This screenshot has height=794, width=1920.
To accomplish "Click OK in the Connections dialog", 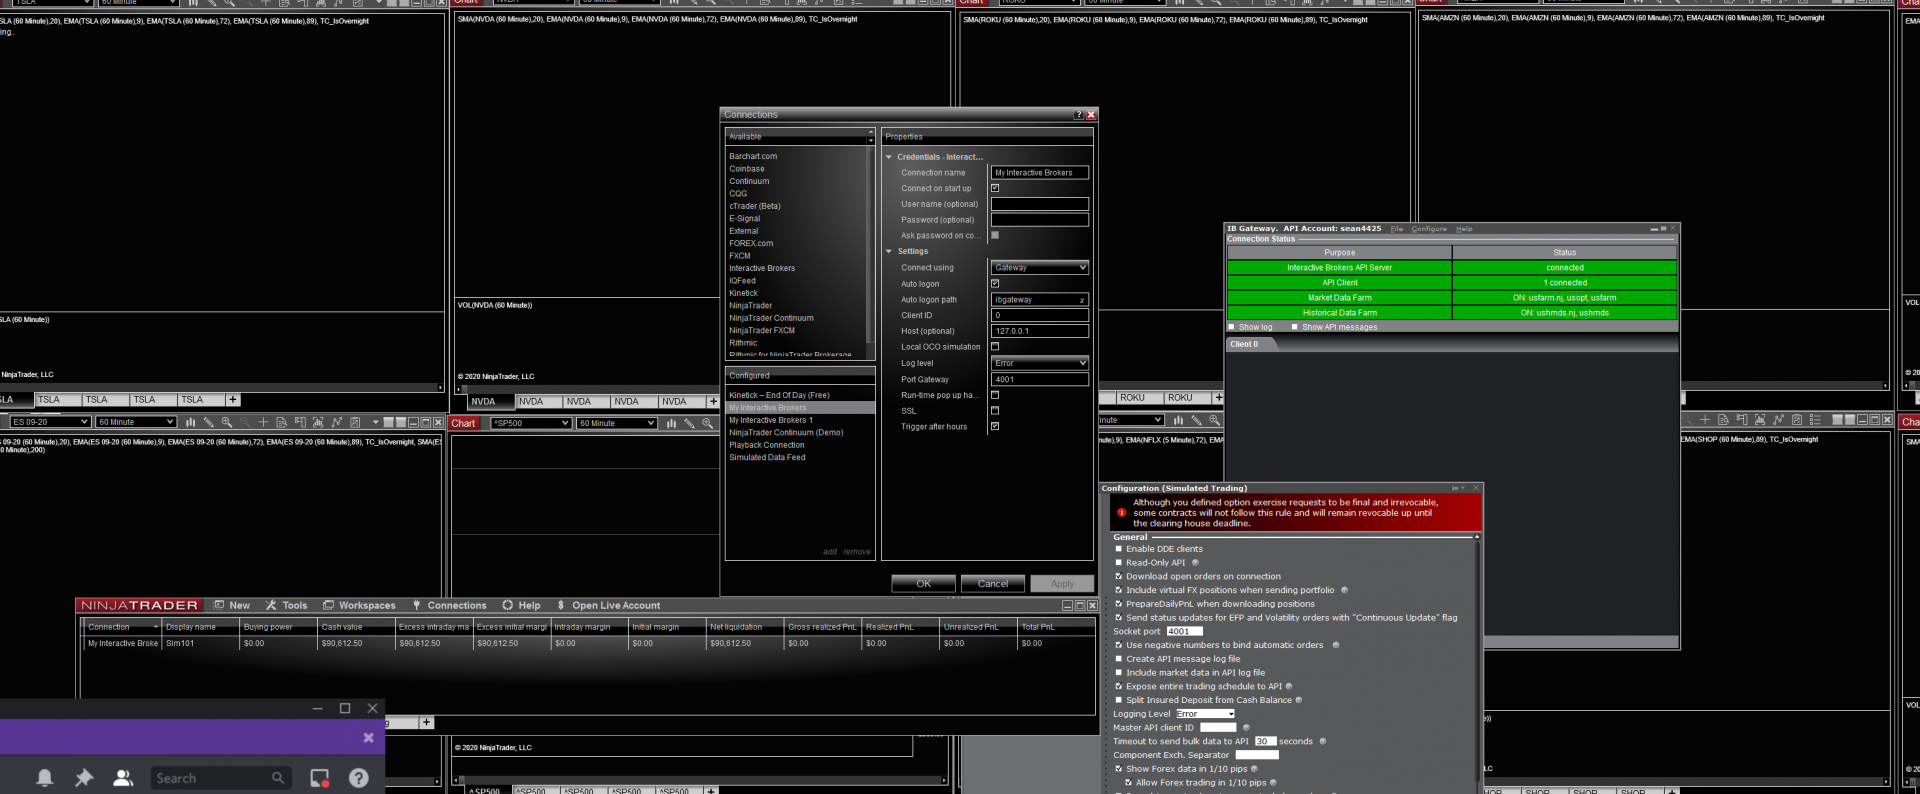I will tap(924, 584).
